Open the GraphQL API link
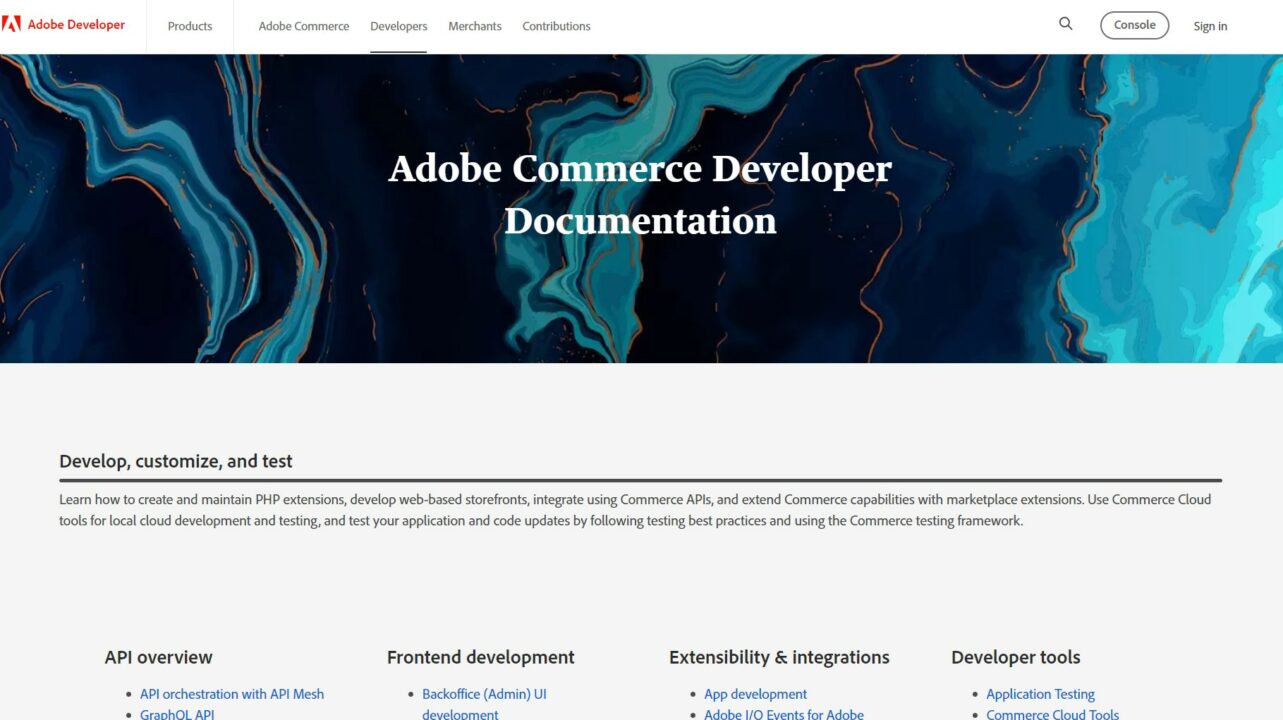Screen dimensions: 1283x720 pos(177,714)
